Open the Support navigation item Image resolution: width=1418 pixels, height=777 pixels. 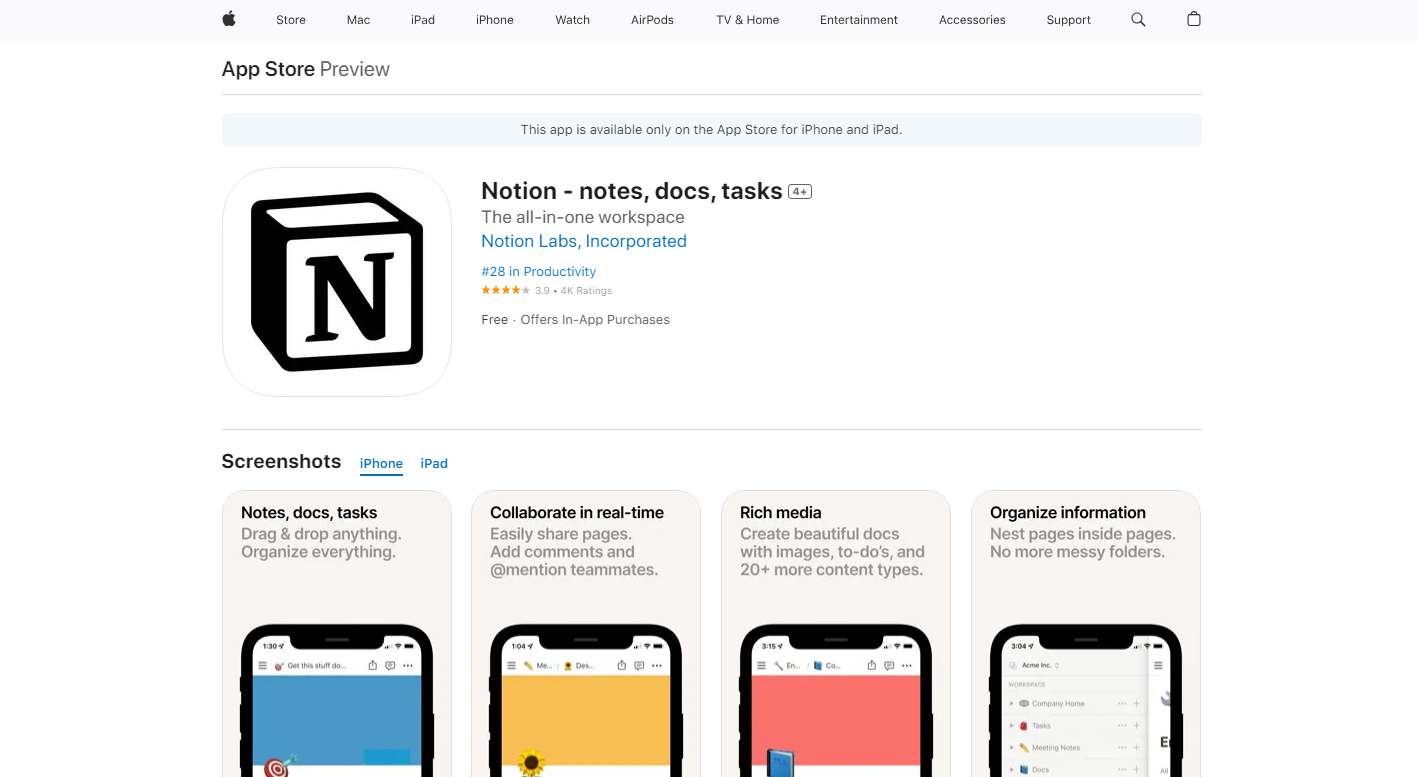1068,20
